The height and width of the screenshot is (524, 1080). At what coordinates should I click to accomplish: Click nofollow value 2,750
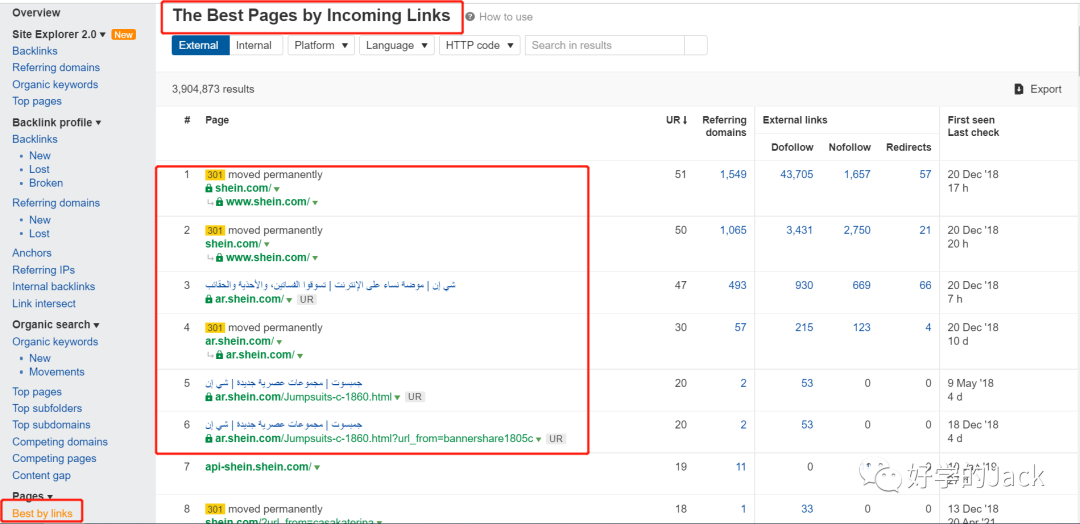coord(858,230)
